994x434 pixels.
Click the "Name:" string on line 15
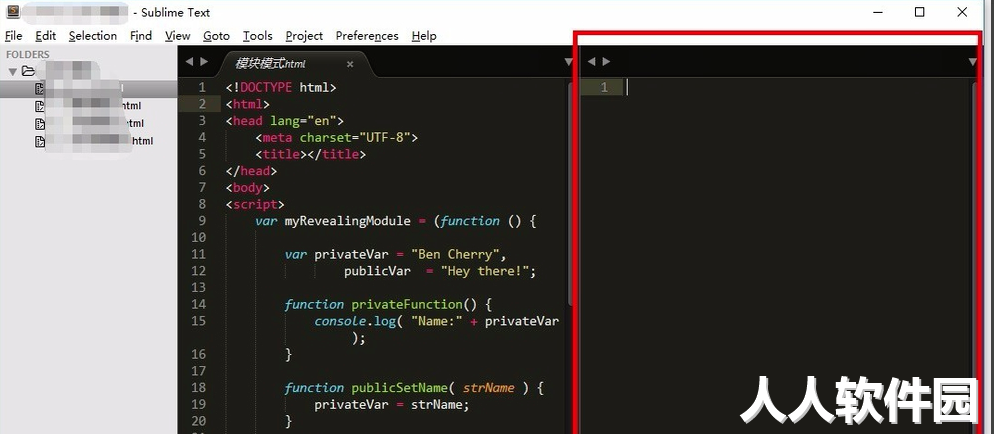[x=437, y=321]
